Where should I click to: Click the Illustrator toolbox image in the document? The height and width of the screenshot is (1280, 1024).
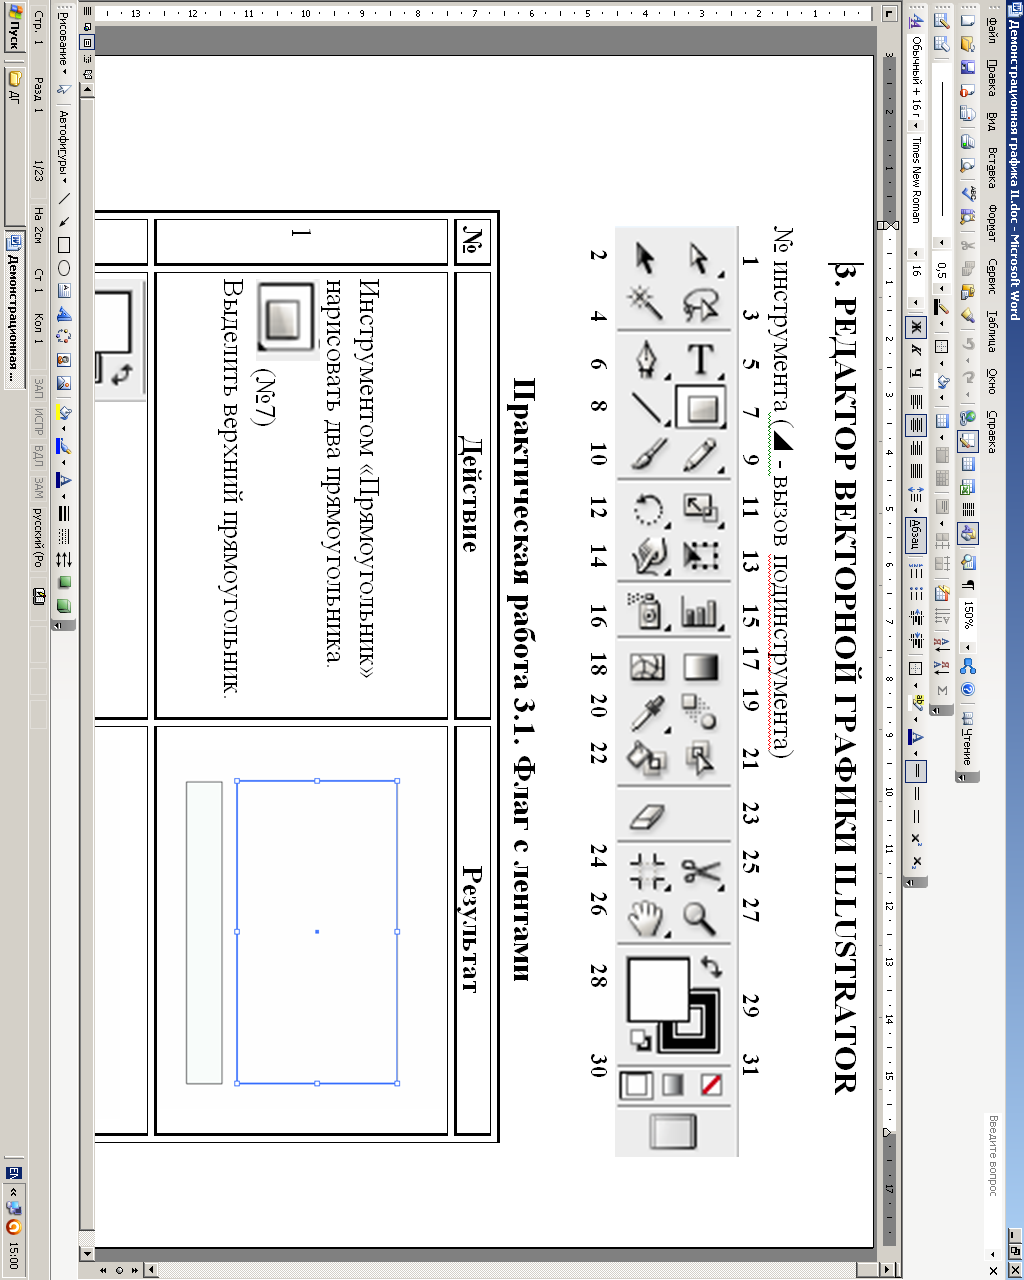pyautogui.click(x=676, y=692)
